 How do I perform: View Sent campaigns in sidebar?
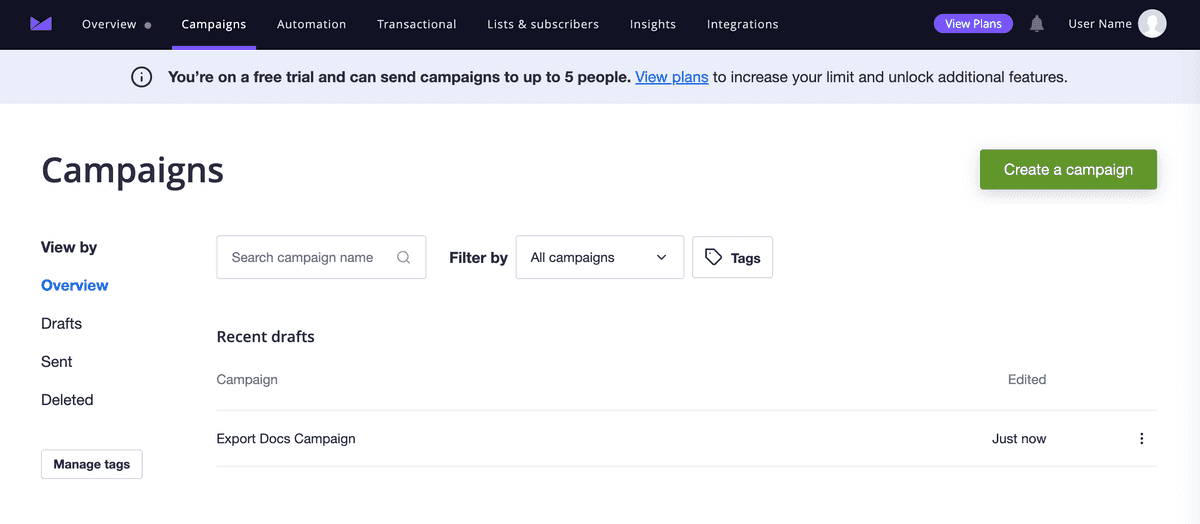(x=57, y=362)
